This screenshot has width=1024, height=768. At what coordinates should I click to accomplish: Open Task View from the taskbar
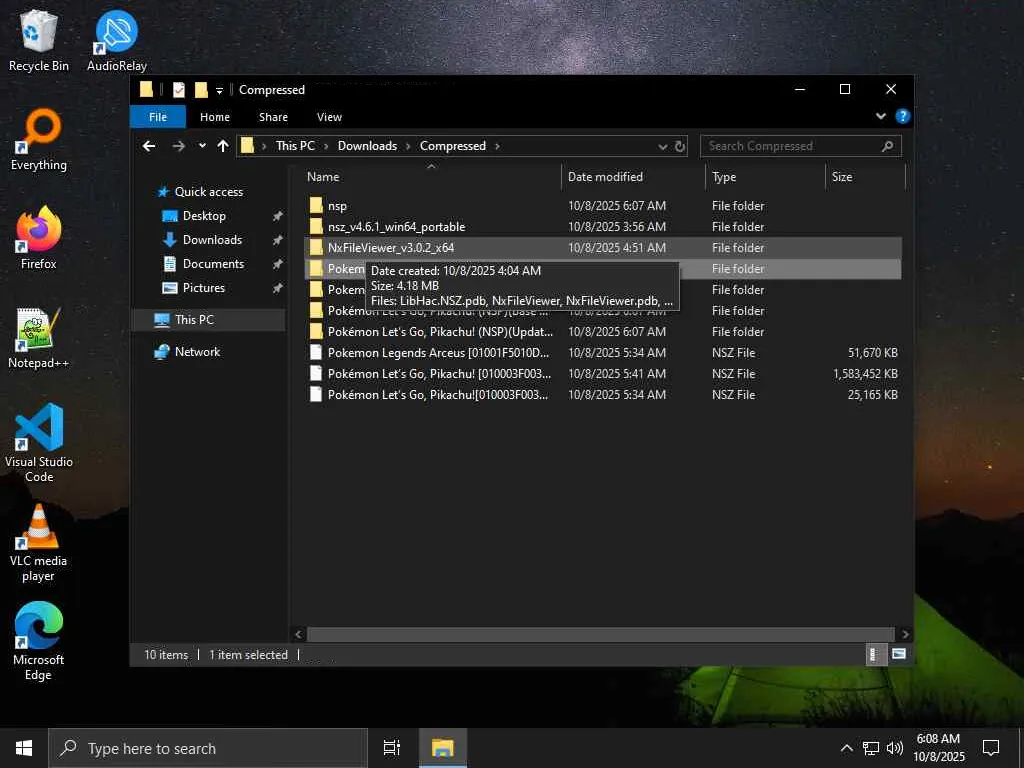[392, 748]
